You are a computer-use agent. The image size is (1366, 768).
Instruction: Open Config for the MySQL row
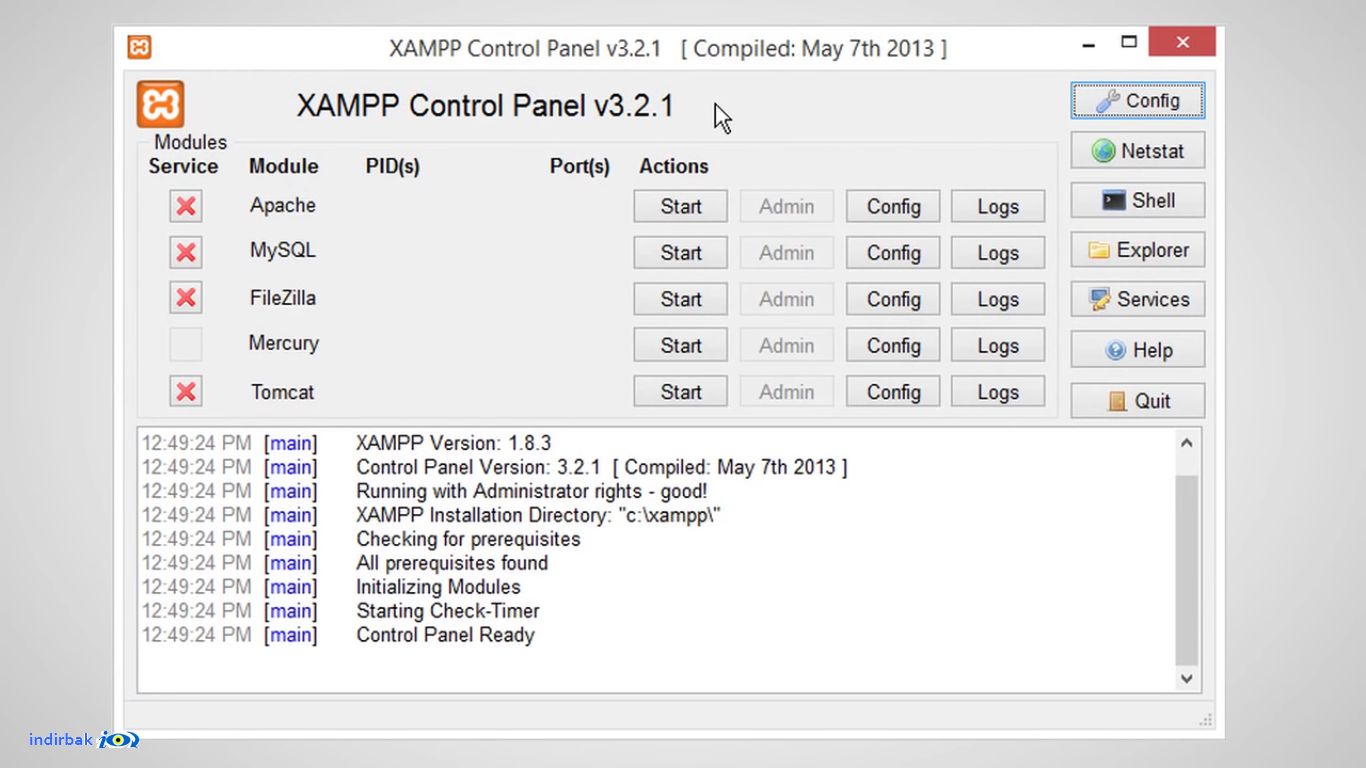point(893,253)
